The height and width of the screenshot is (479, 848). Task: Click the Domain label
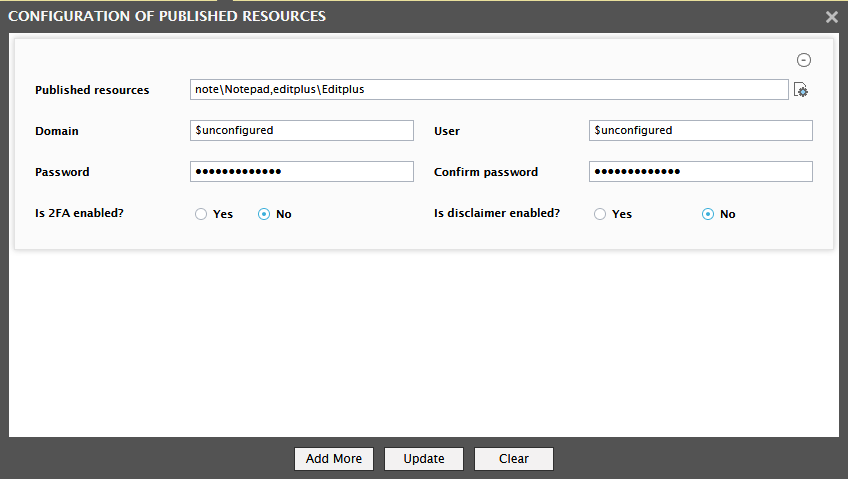point(57,131)
